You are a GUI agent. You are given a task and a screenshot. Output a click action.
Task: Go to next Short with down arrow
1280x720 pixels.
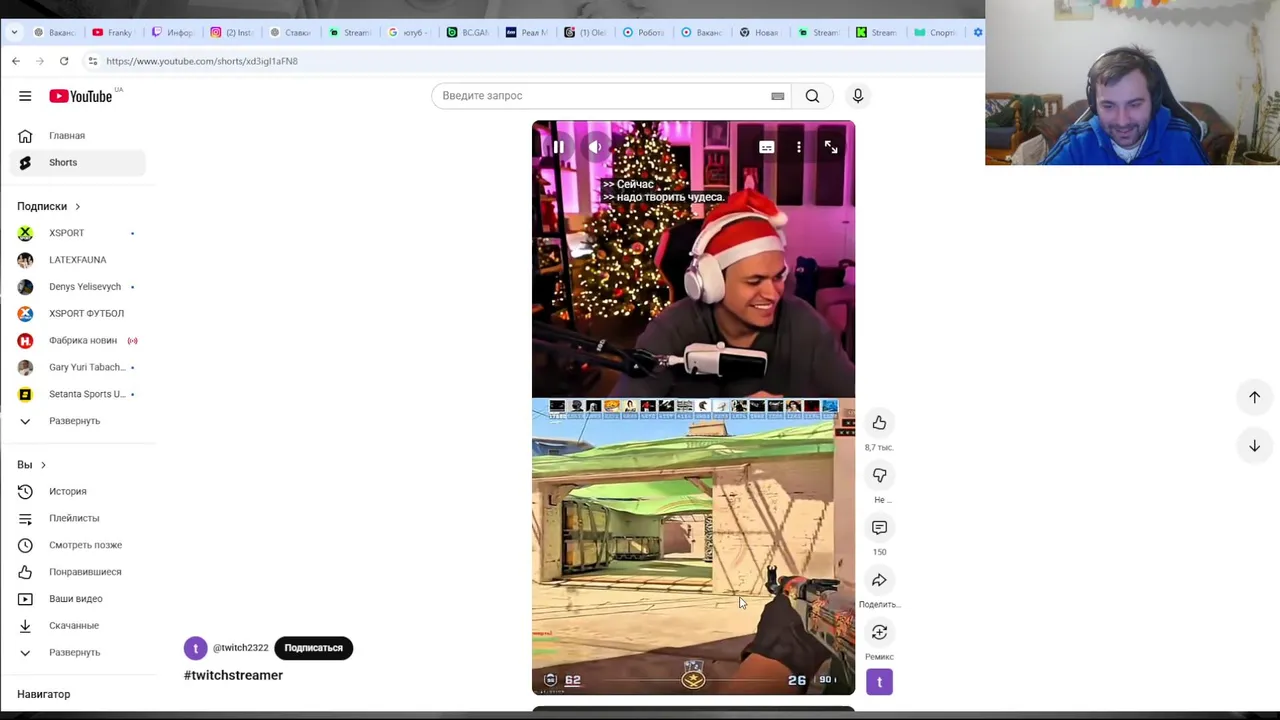[x=1254, y=446]
